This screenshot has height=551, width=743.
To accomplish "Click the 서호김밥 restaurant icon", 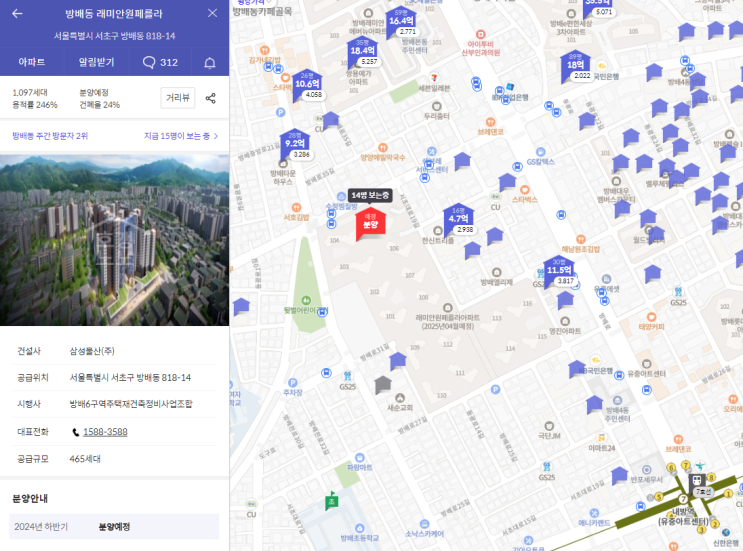I will [x=296, y=207].
